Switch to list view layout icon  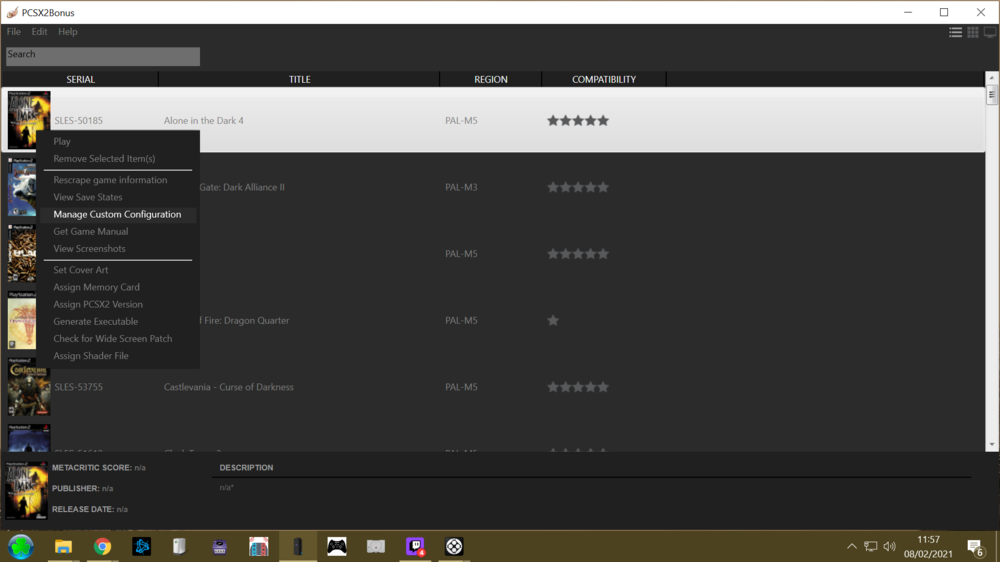tap(955, 32)
